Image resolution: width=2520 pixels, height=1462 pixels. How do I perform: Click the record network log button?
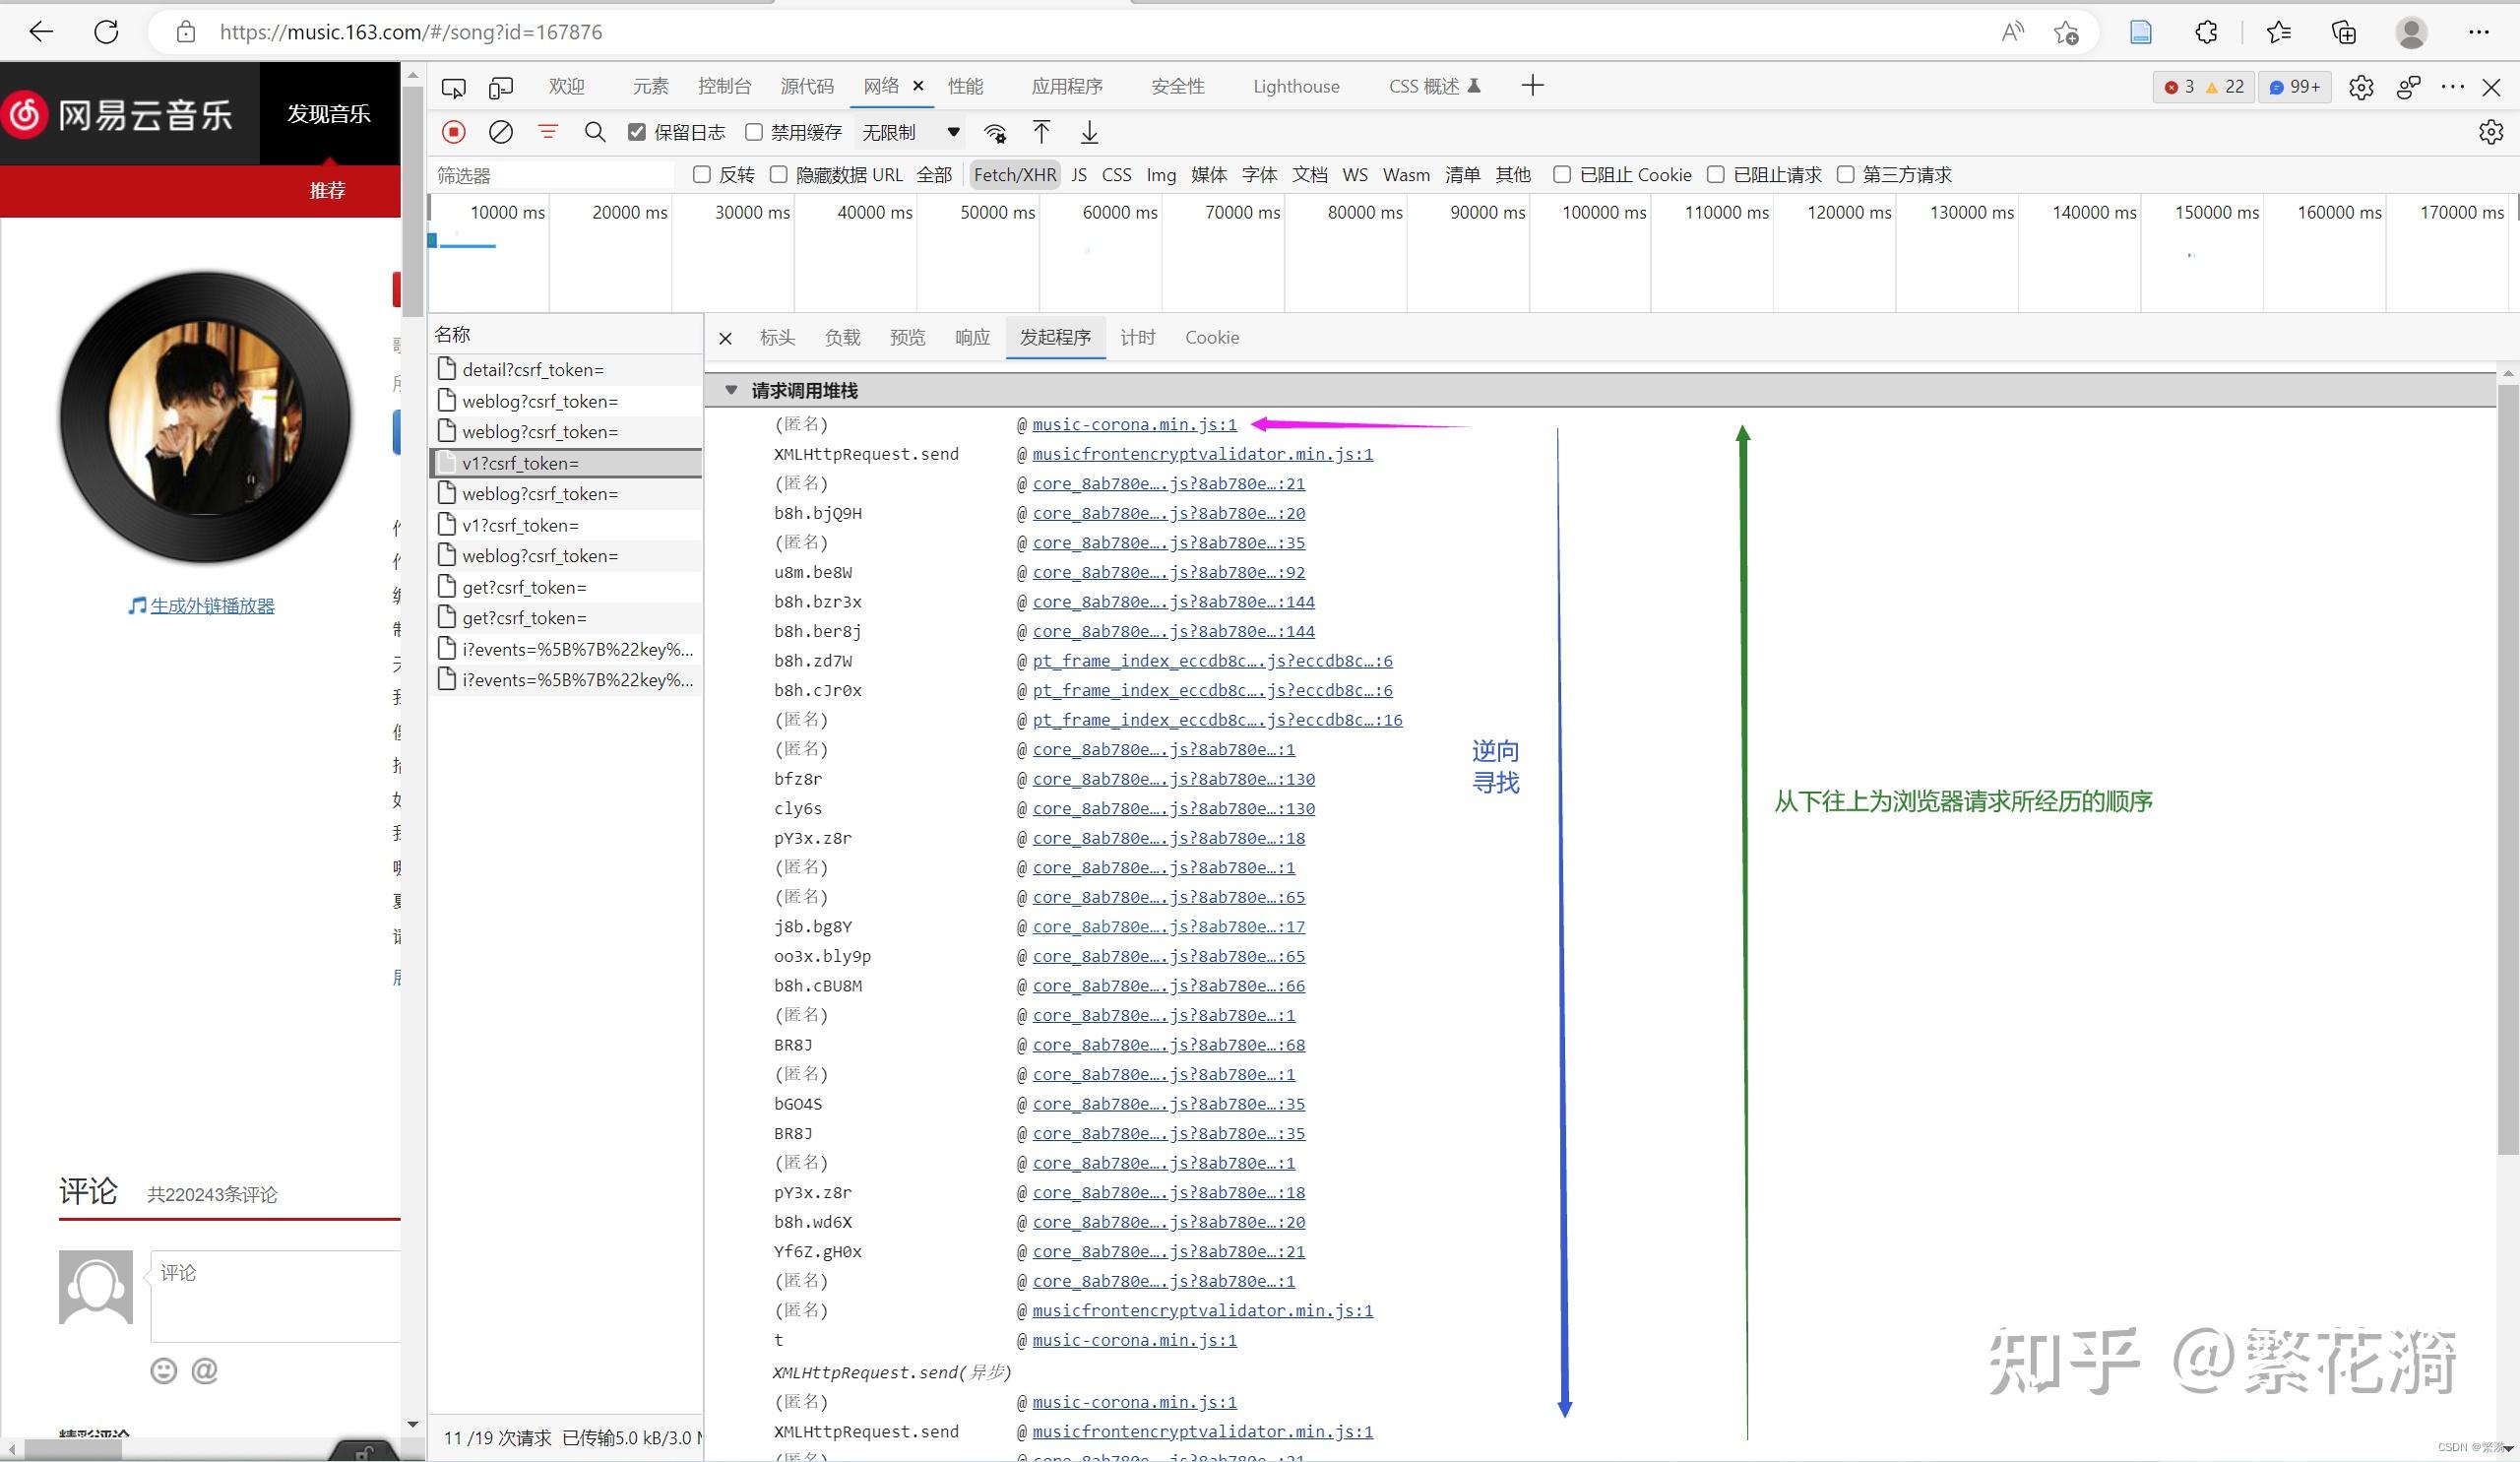[x=454, y=132]
